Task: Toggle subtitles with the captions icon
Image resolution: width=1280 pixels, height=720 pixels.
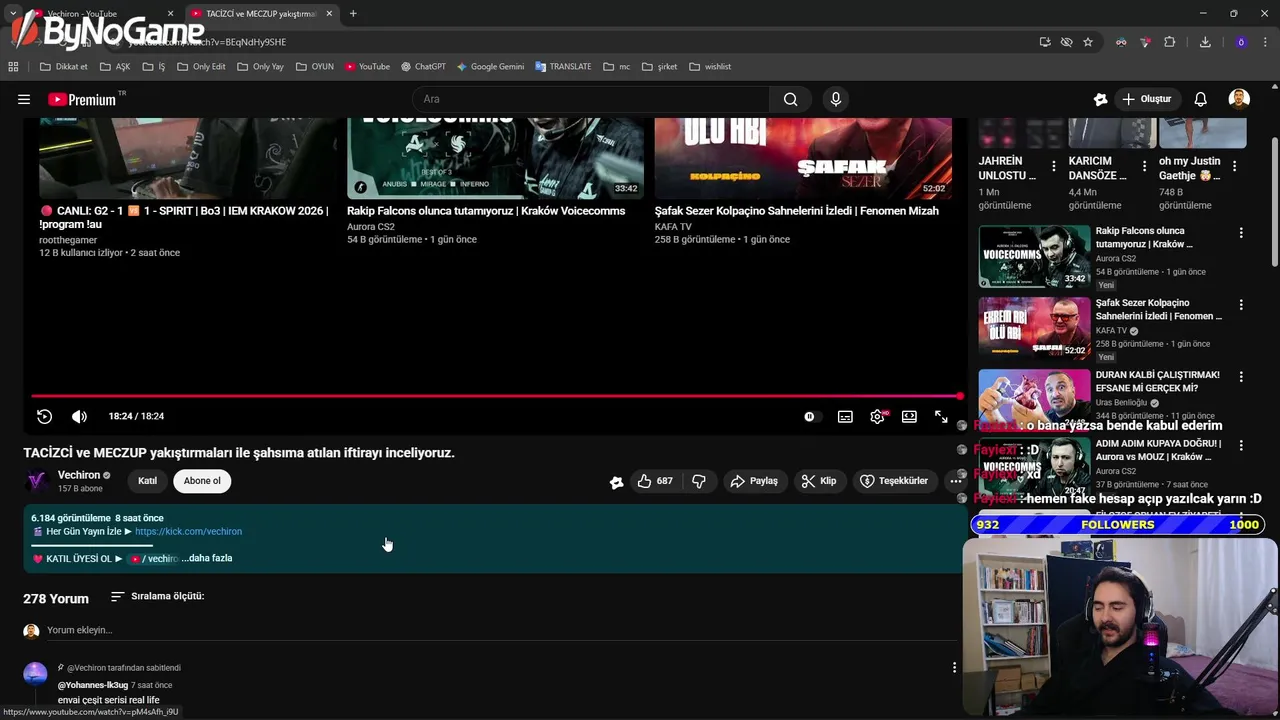Action: pos(845,417)
